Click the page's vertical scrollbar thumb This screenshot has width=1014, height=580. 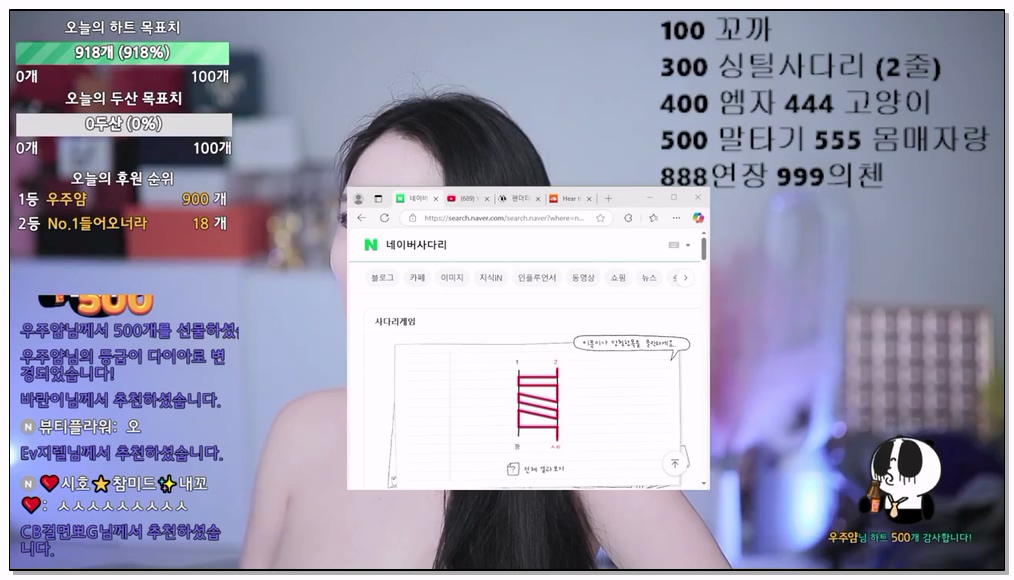704,247
